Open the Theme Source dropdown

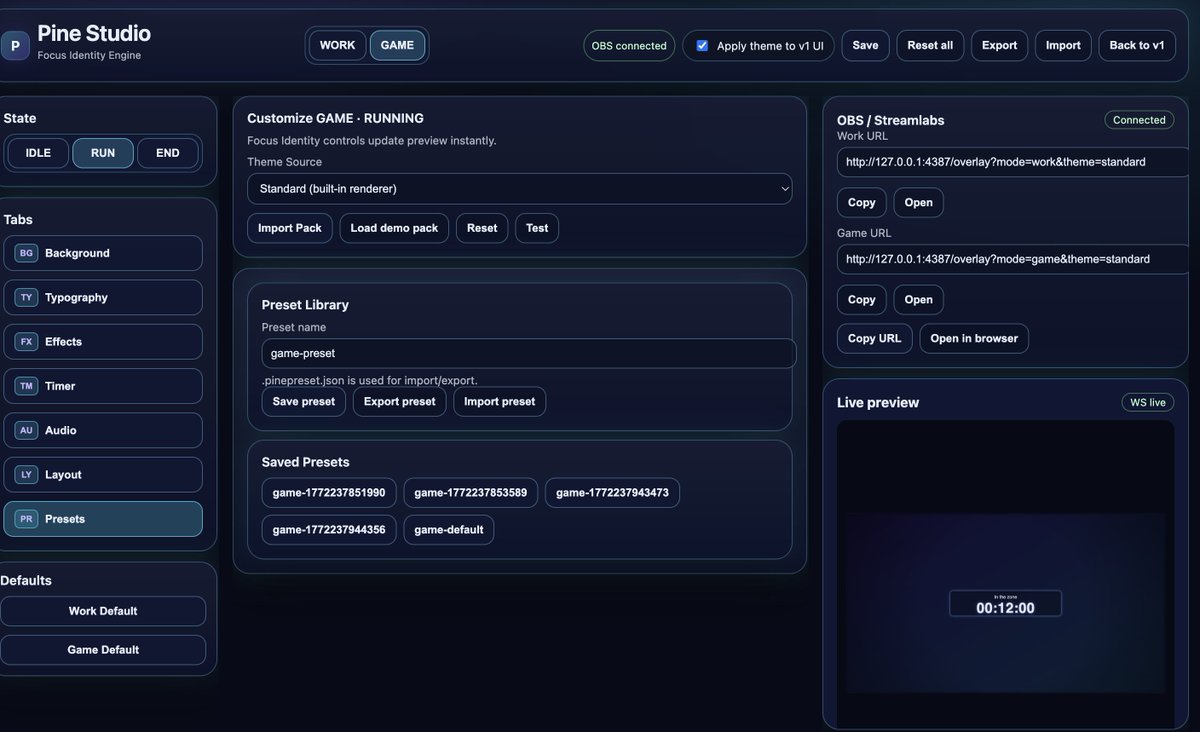[x=520, y=188]
